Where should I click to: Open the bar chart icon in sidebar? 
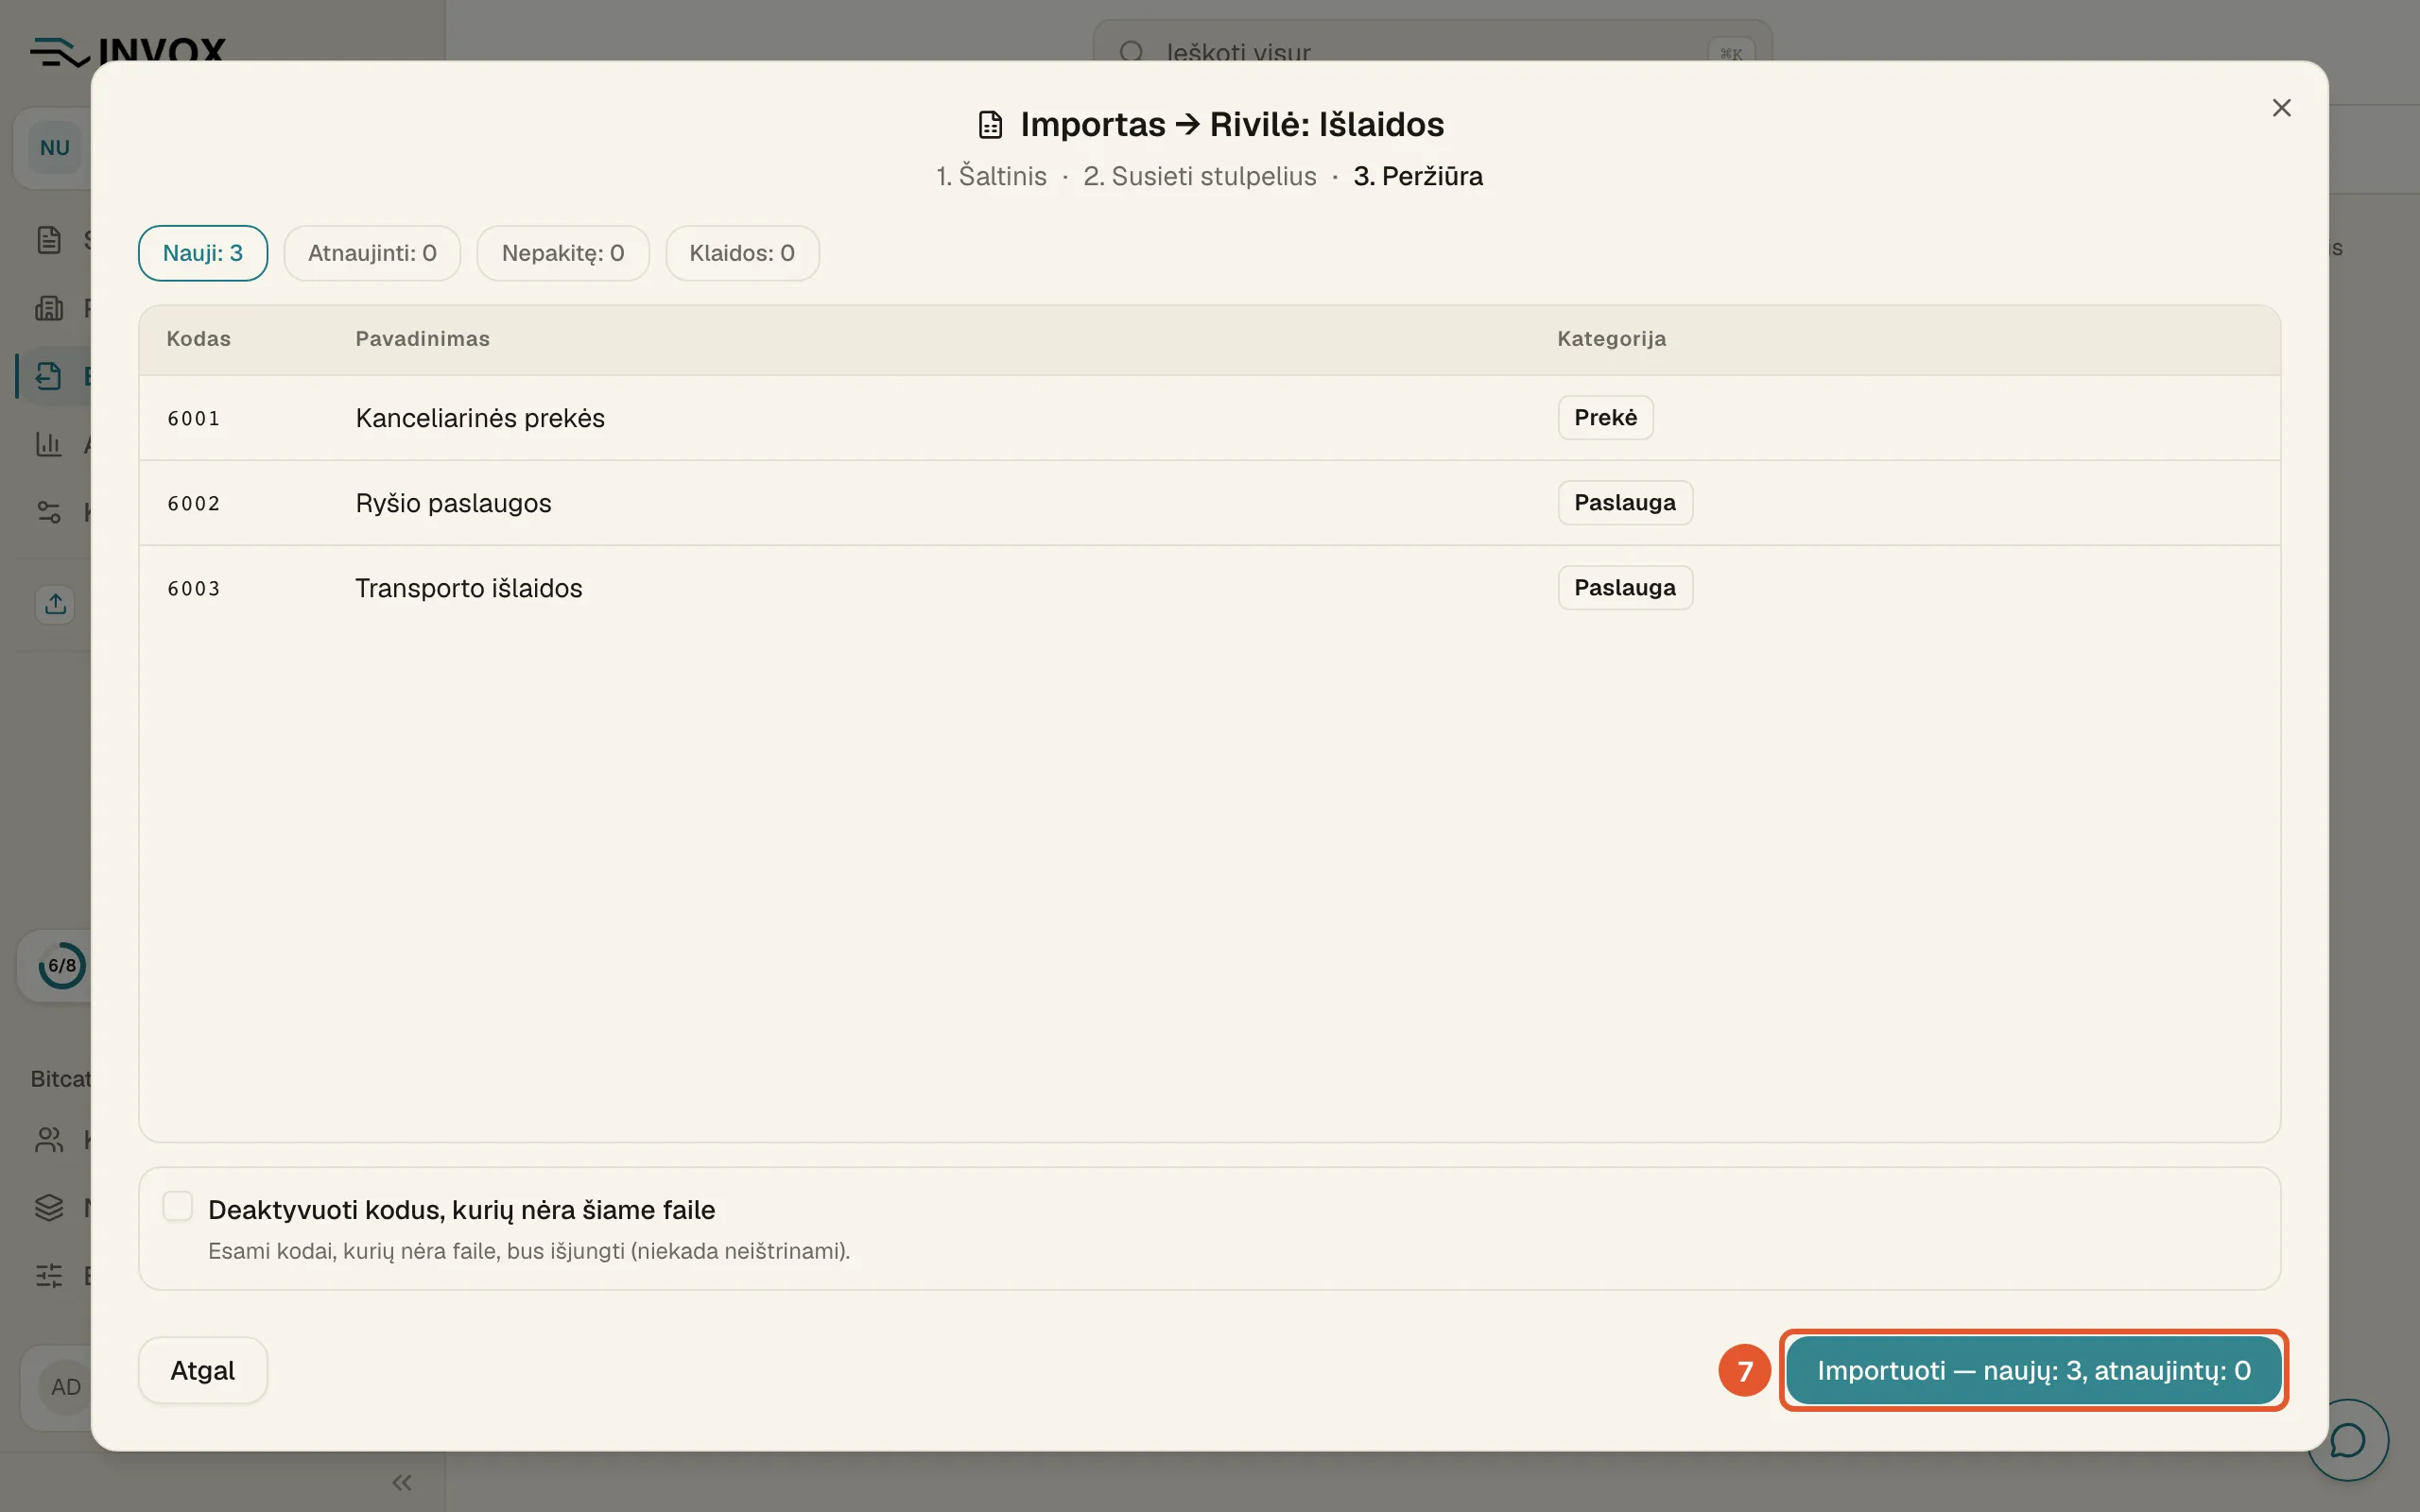coord(49,444)
